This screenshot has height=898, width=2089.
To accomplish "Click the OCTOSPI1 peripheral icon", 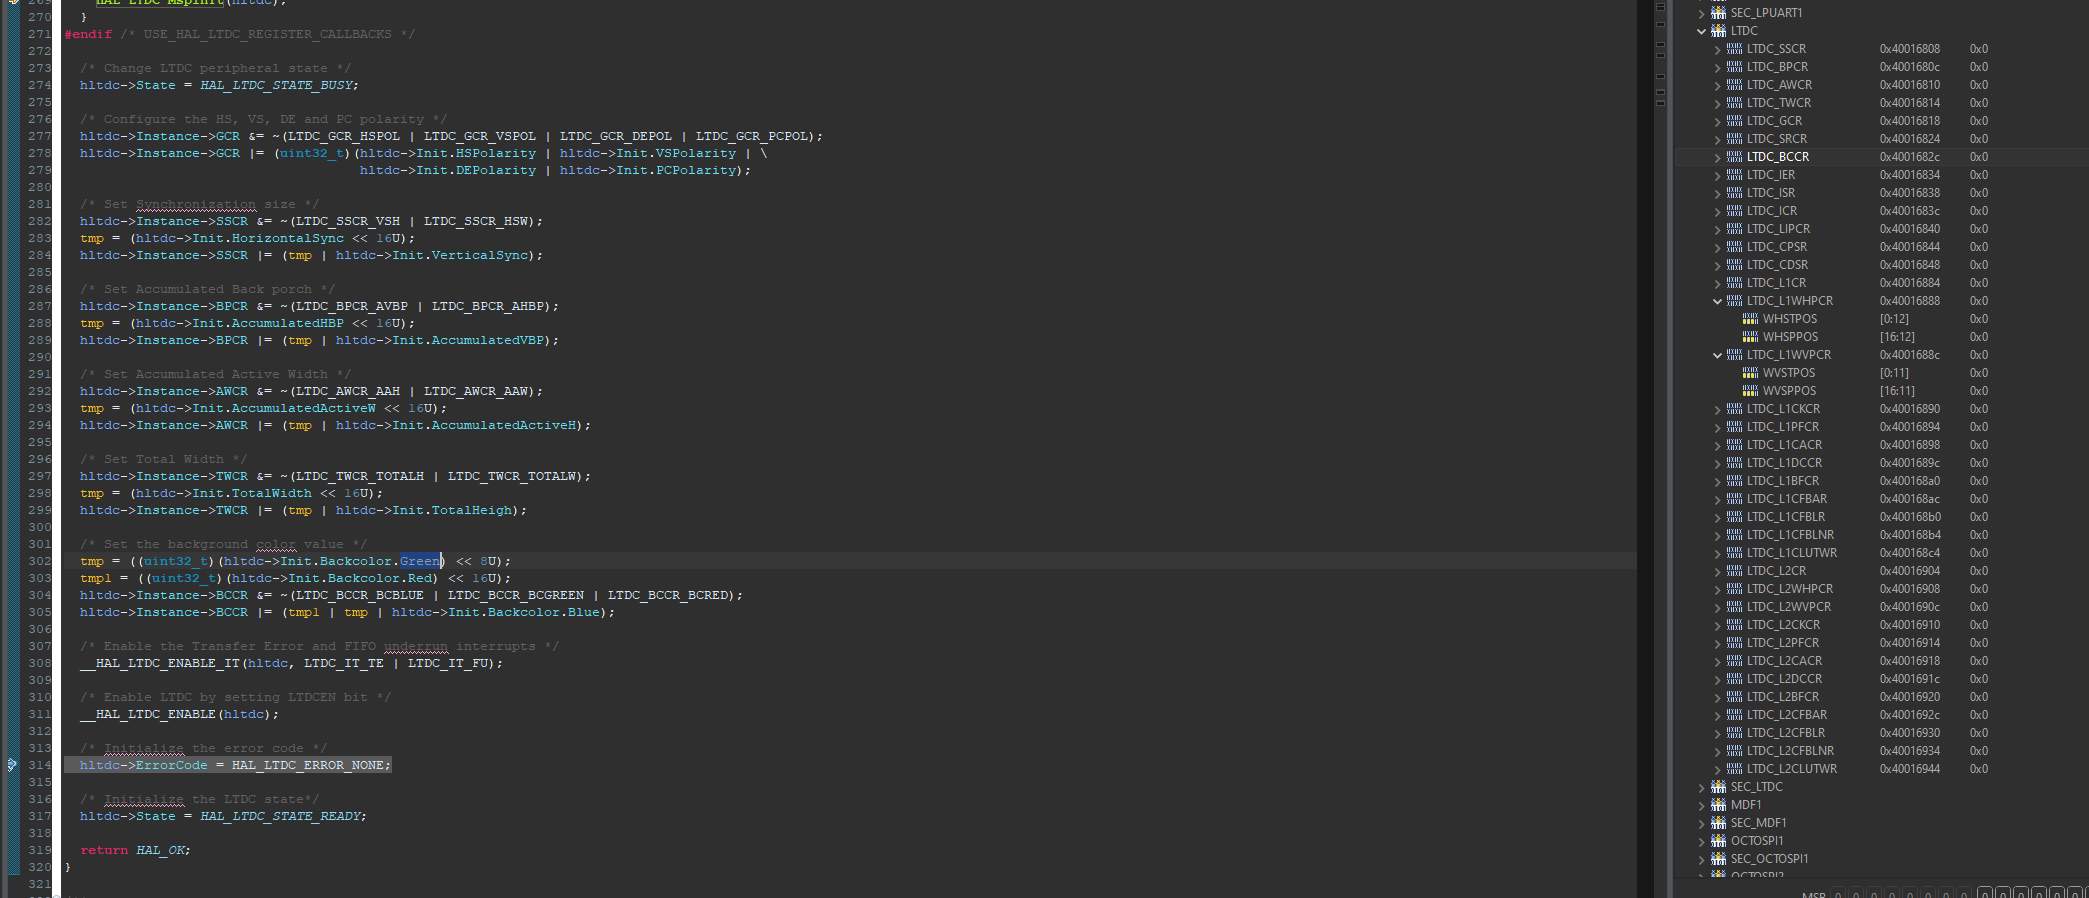I will (1718, 841).
